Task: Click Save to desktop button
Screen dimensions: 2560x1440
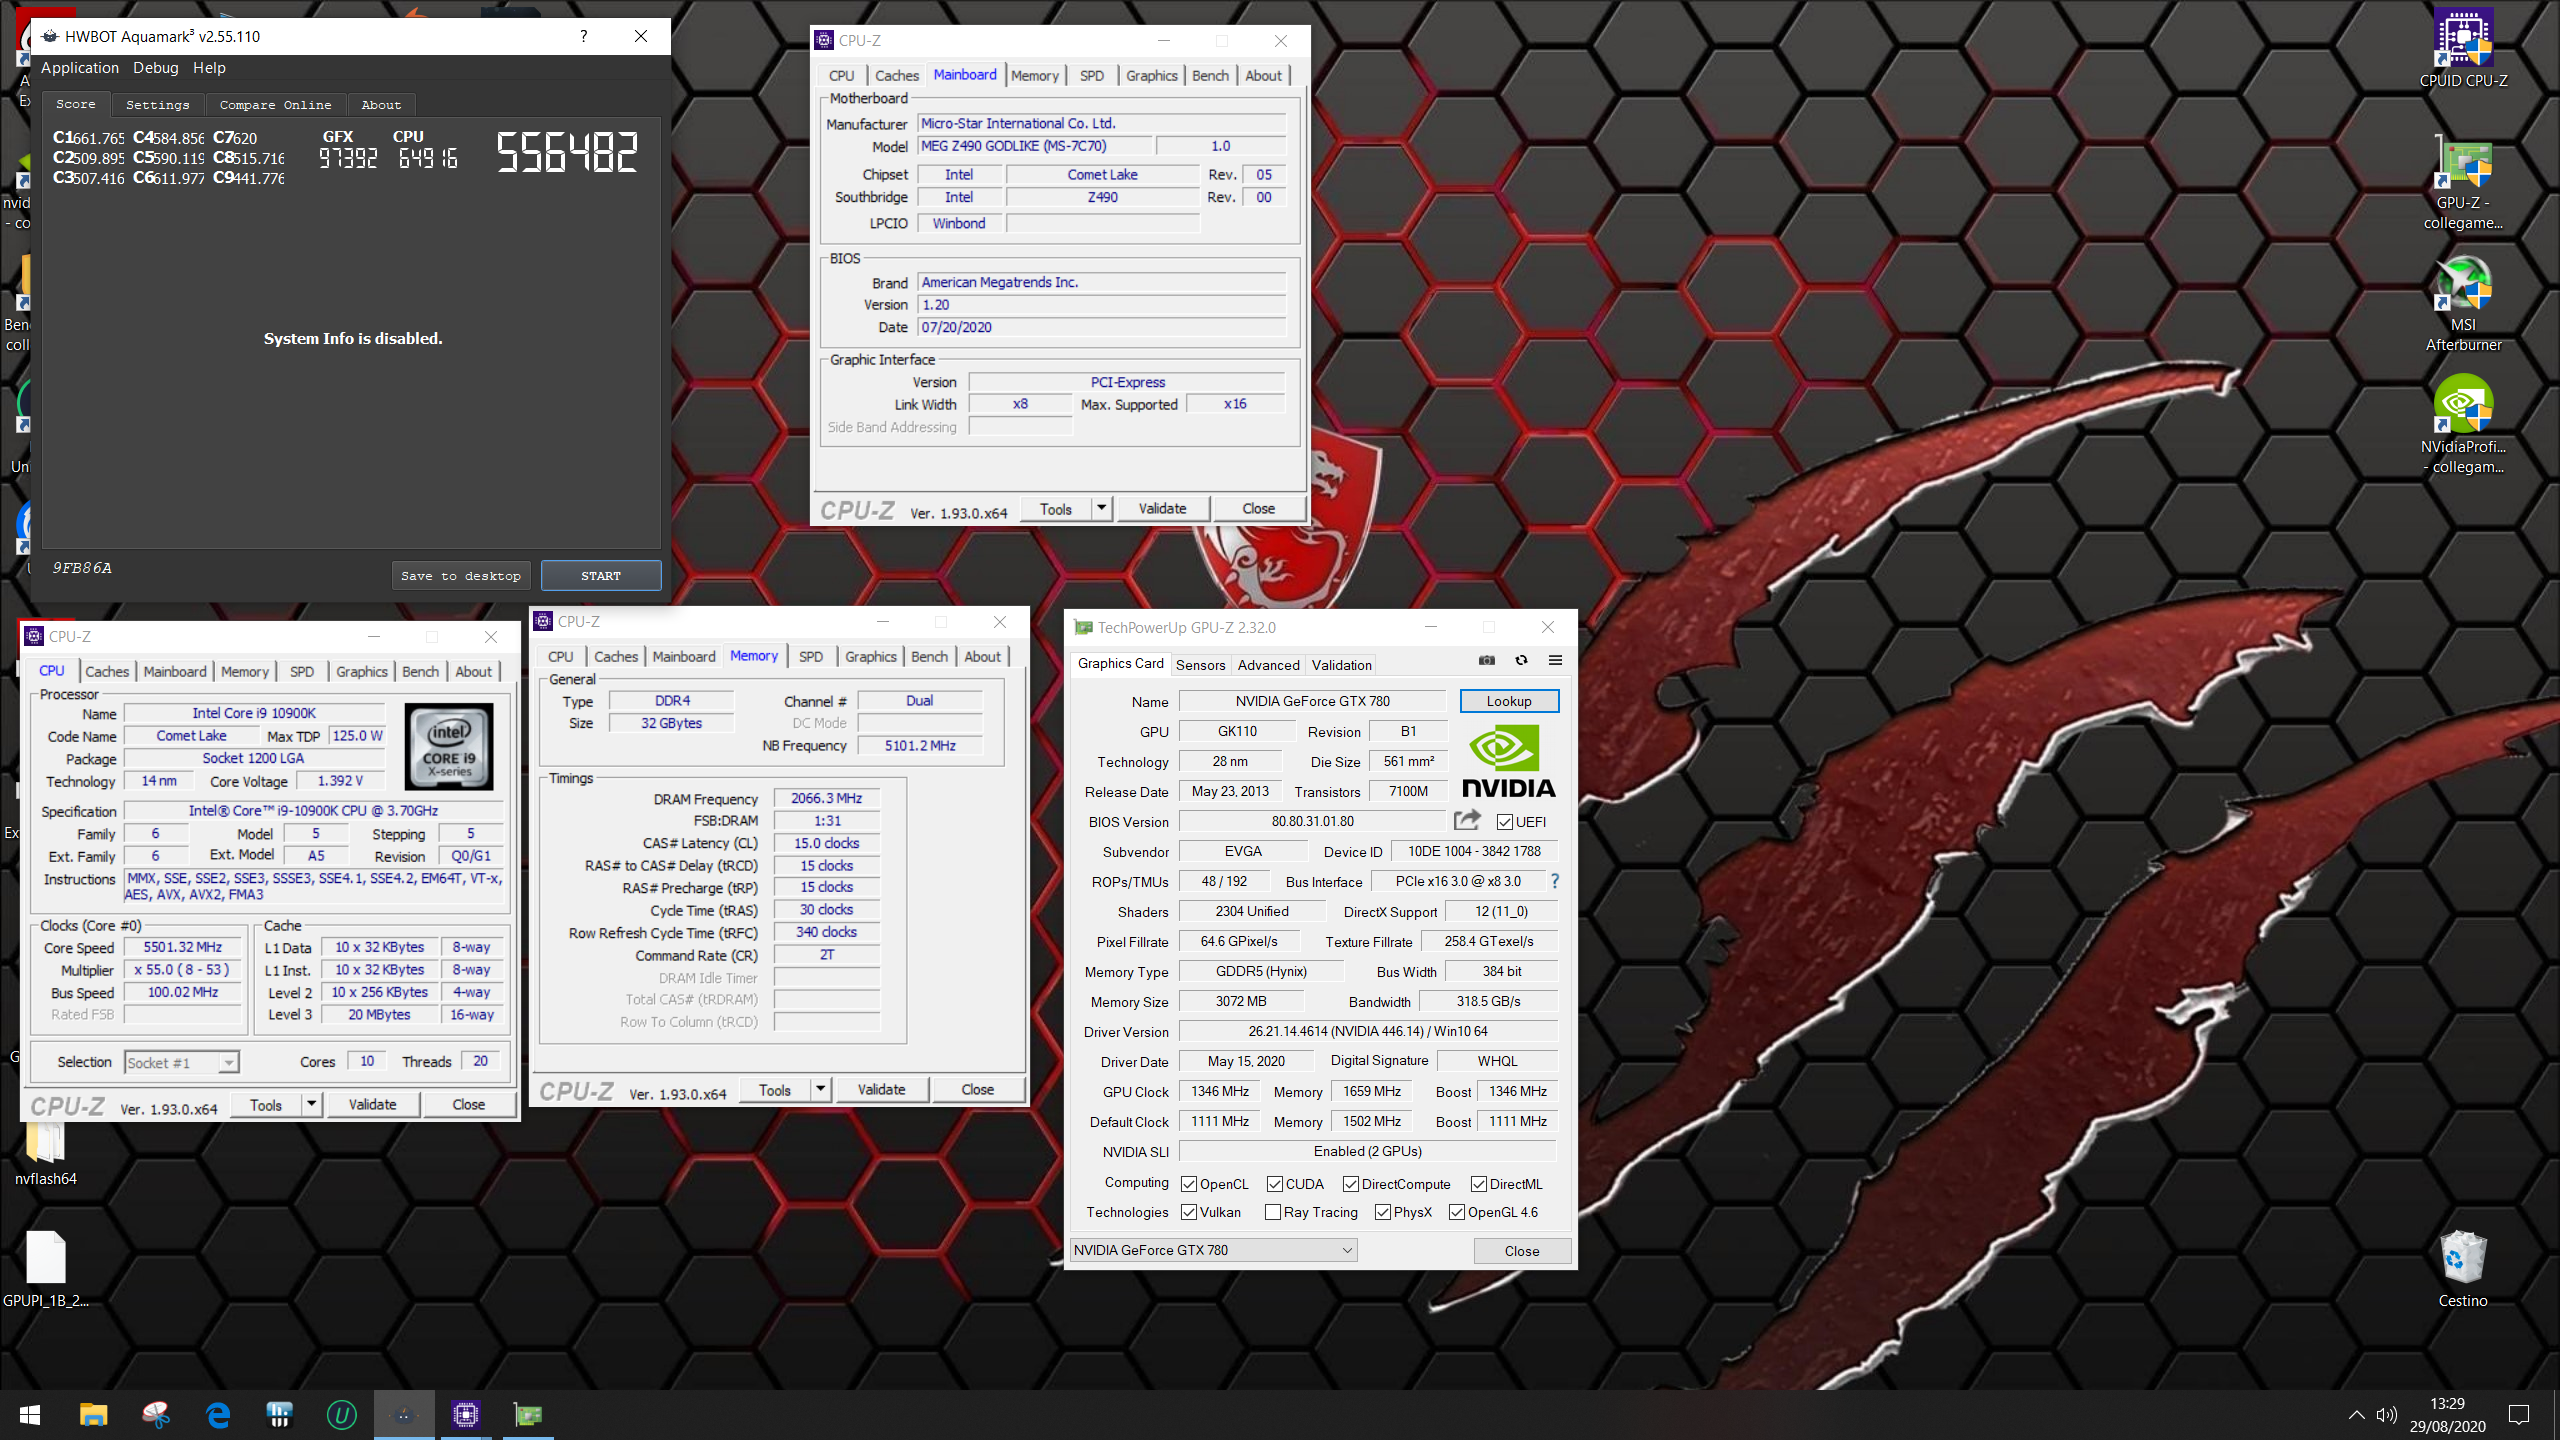Action: [x=461, y=576]
